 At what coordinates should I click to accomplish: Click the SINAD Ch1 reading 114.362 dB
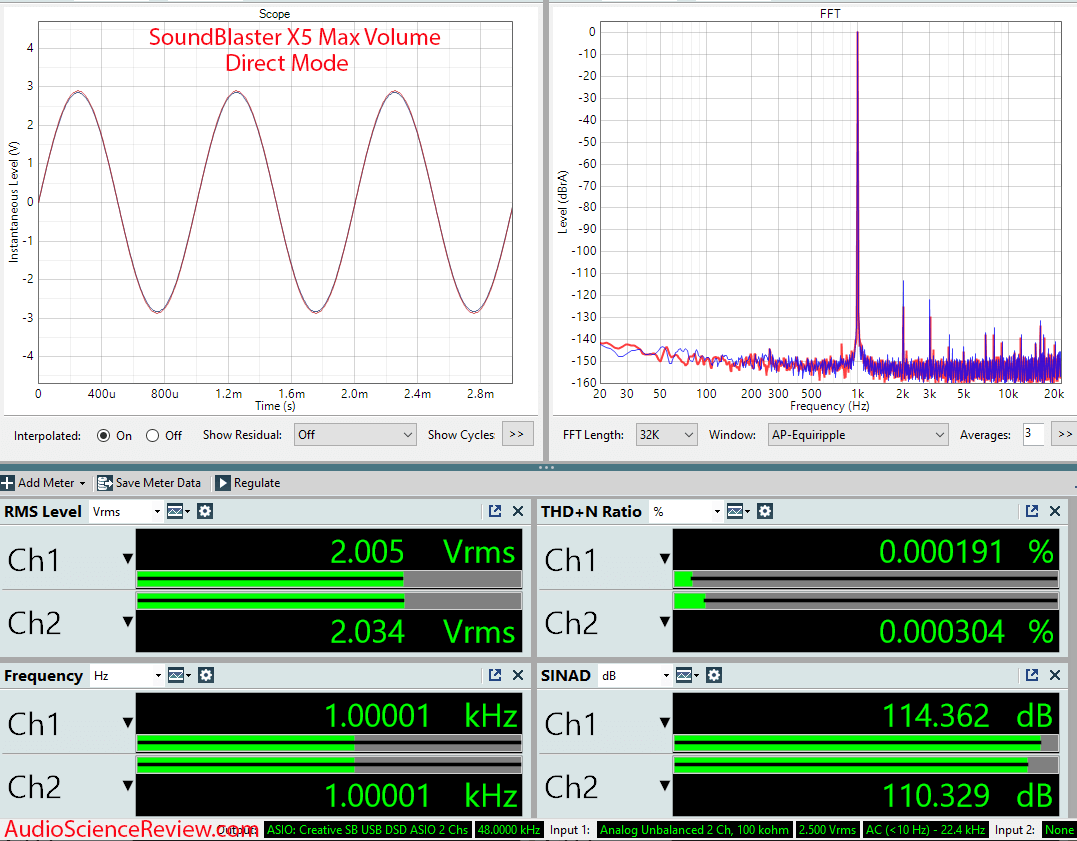(x=967, y=716)
